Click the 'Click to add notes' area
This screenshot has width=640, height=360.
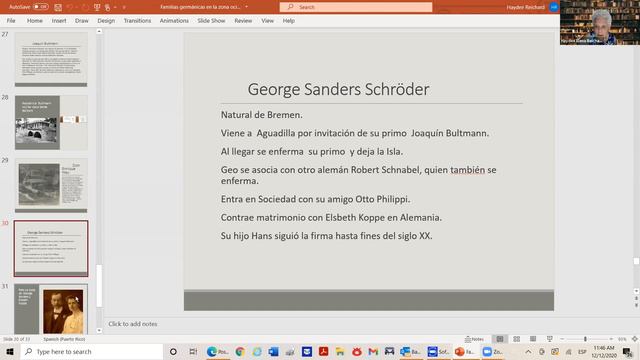point(133,324)
